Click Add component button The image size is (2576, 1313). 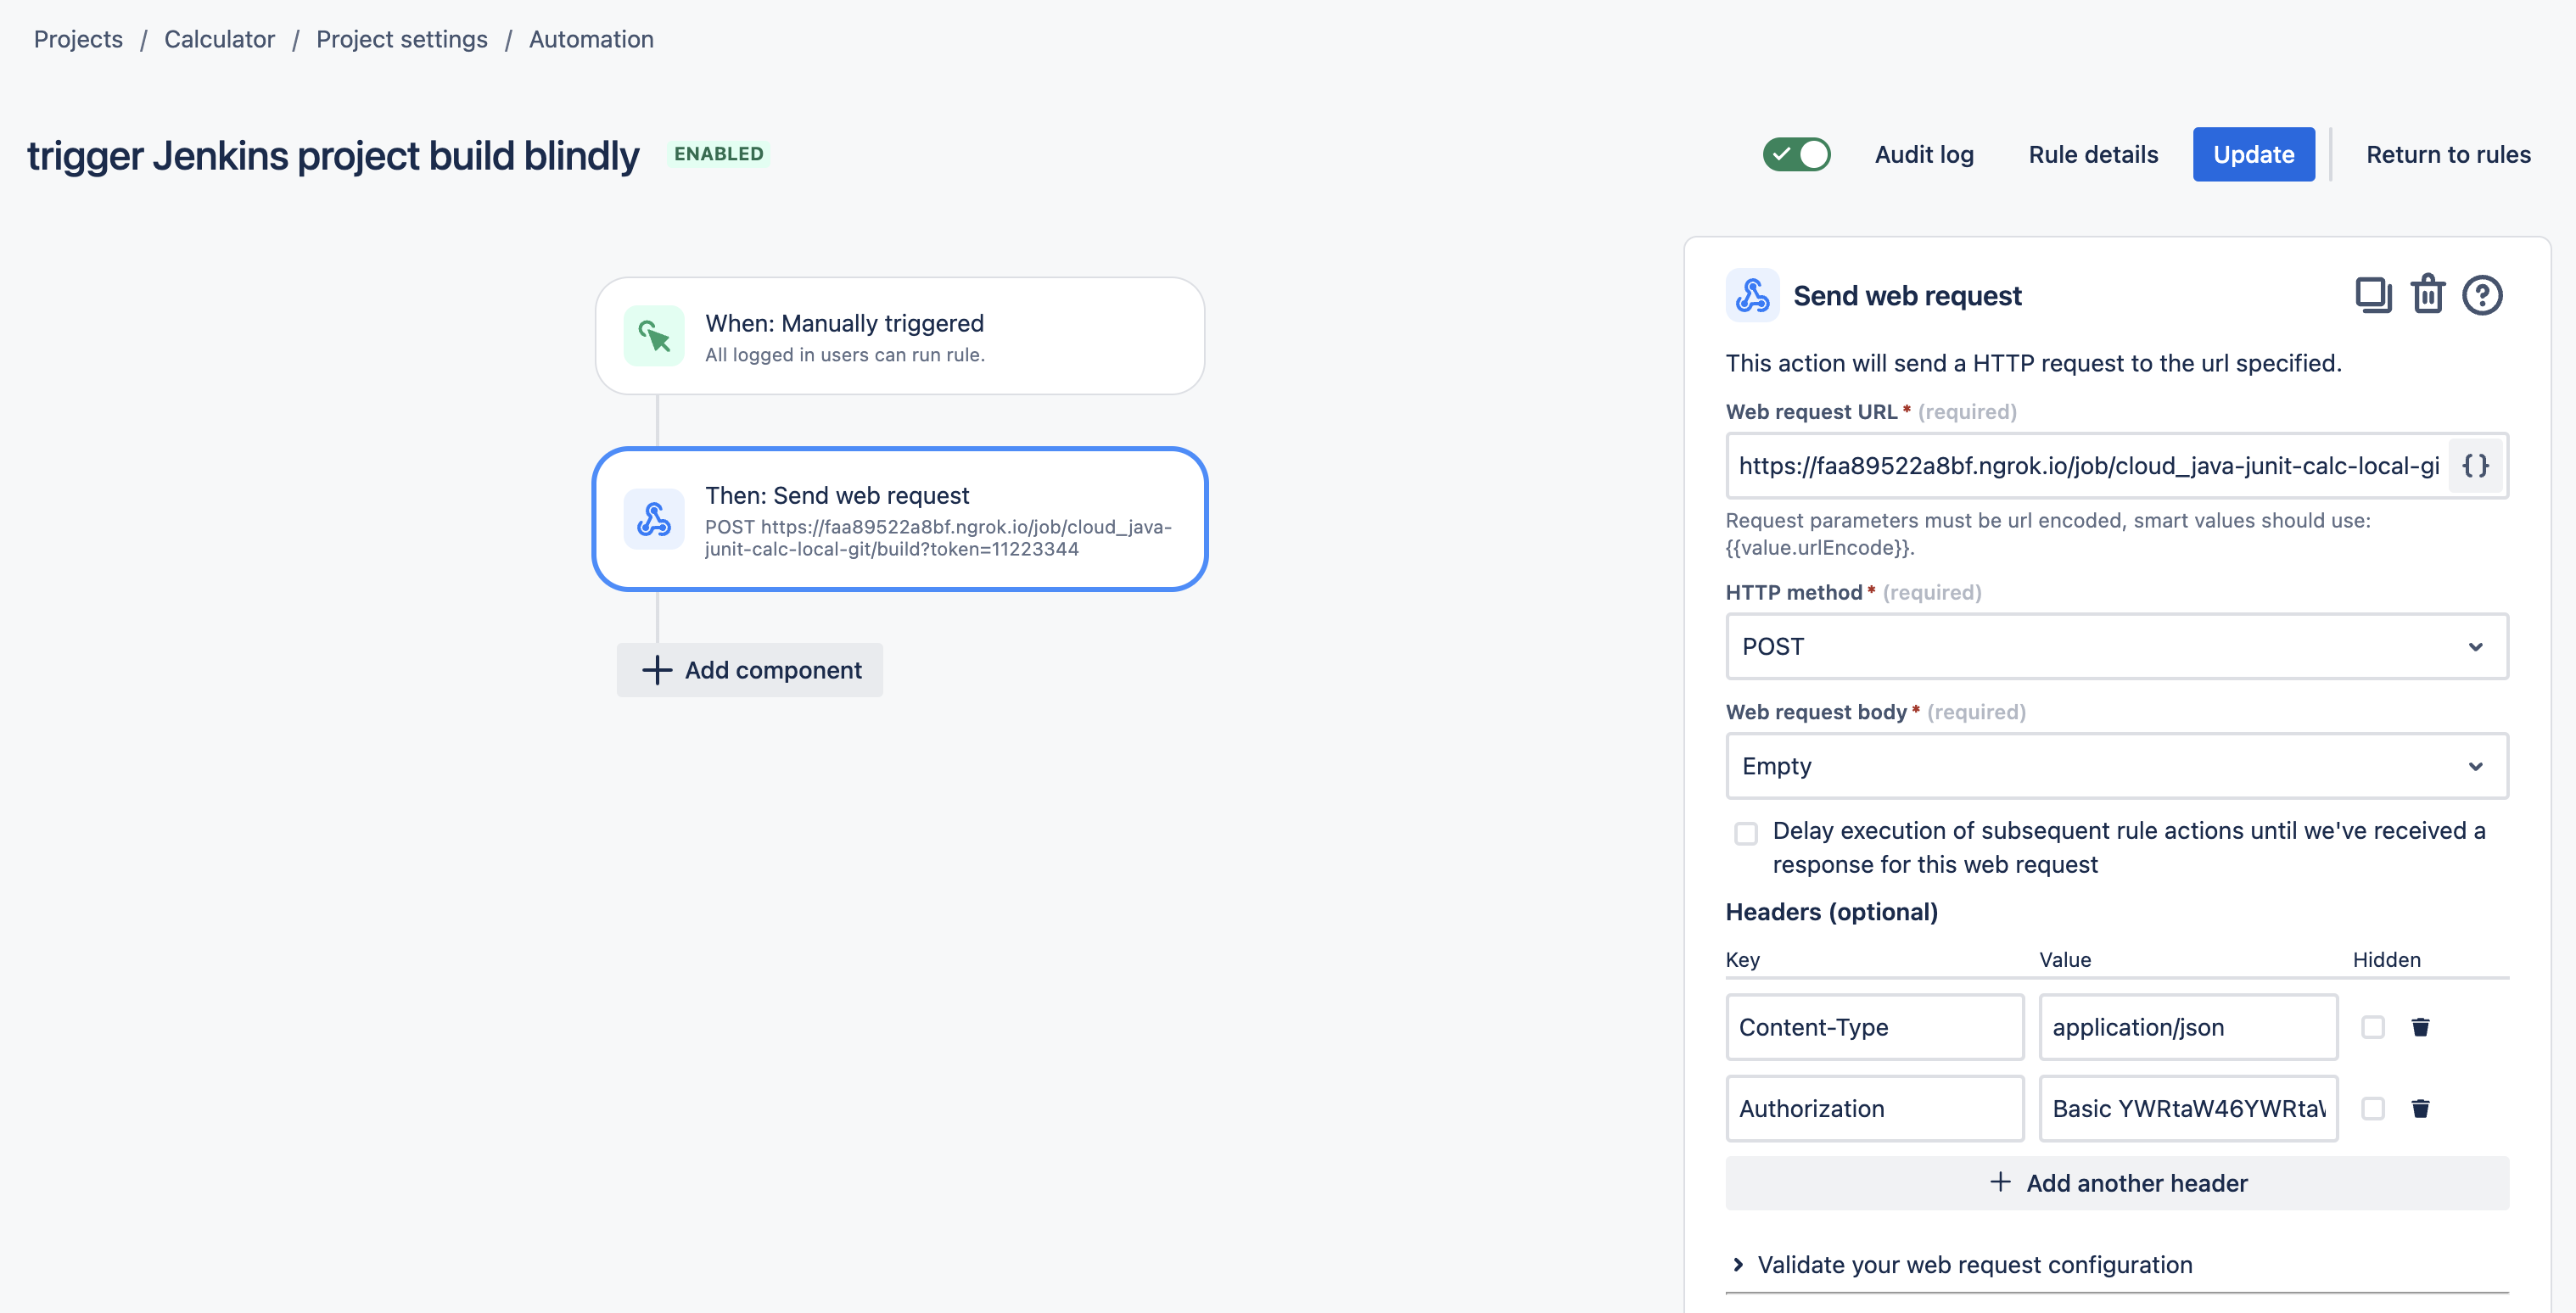[x=749, y=670]
